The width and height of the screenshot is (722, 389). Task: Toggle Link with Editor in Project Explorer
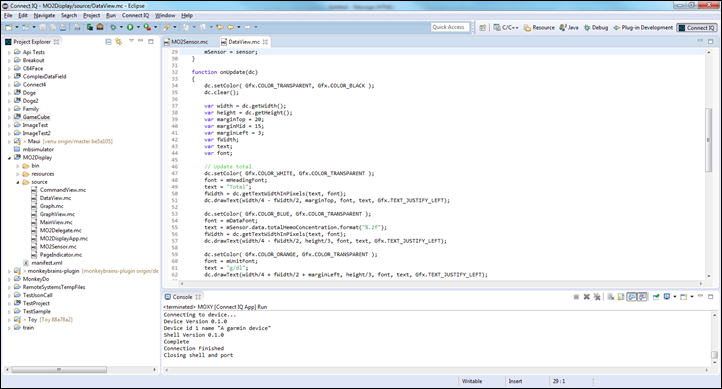118,41
